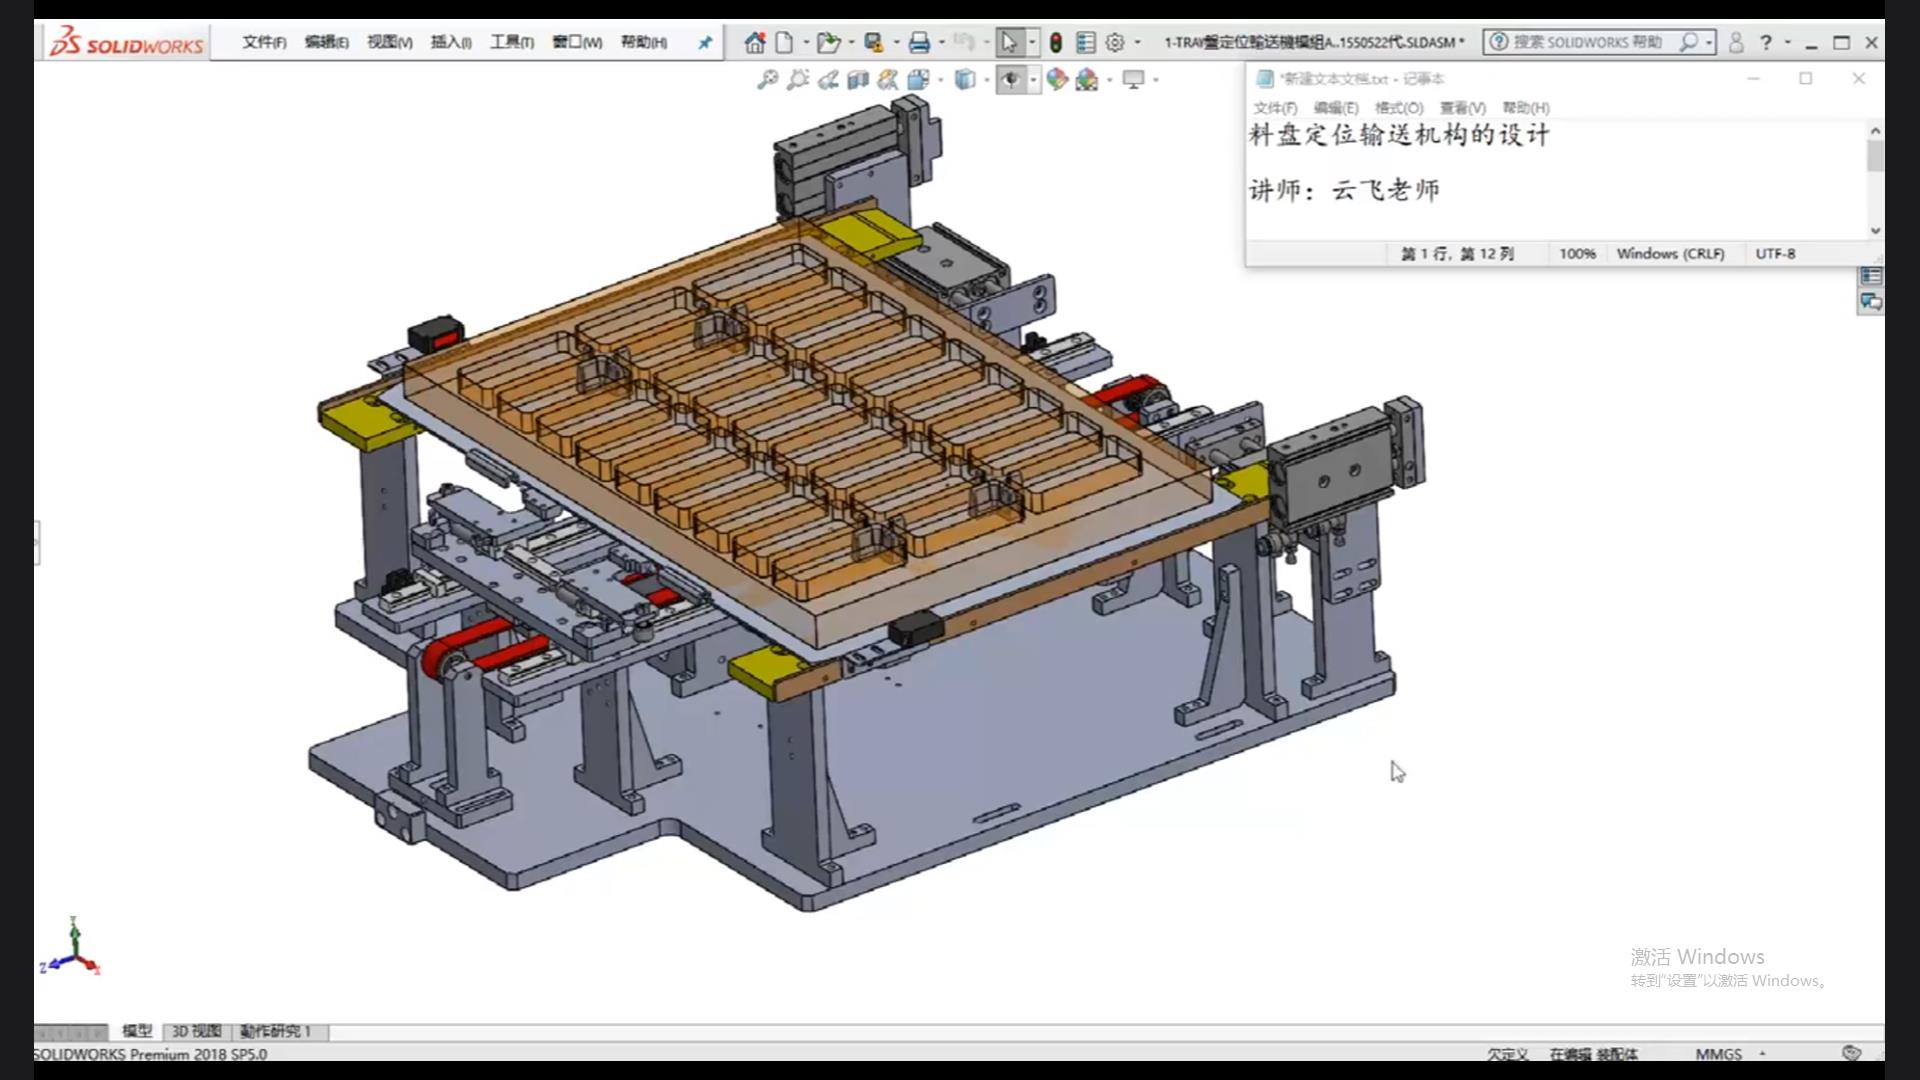Open the task pane forum chat icon
The width and height of the screenshot is (1920, 1080).
click(x=1871, y=302)
